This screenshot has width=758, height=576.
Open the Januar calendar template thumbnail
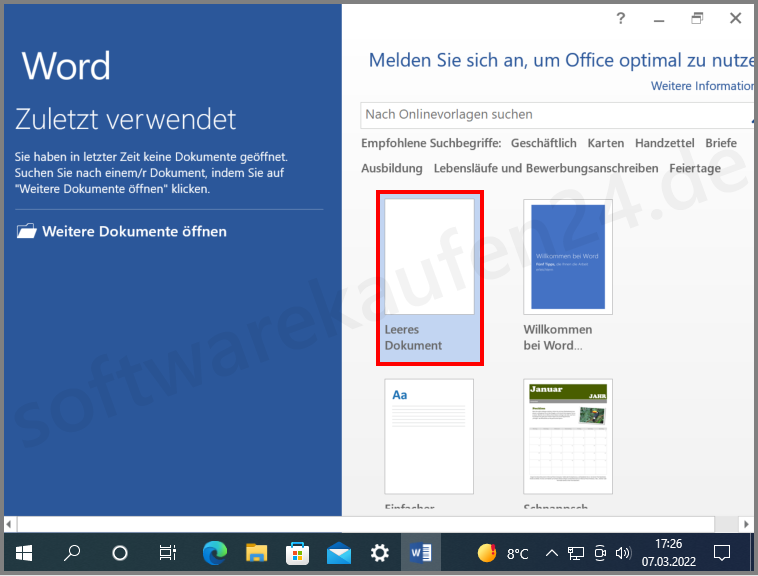click(x=568, y=436)
